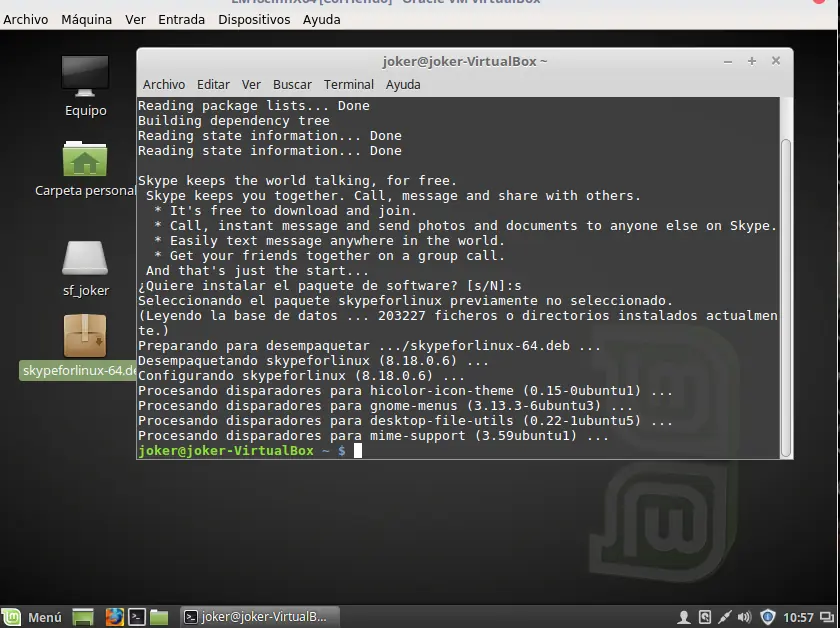This screenshot has height=628, width=840.
Task: Open terminal Ayuda menu
Action: [403, 85]
